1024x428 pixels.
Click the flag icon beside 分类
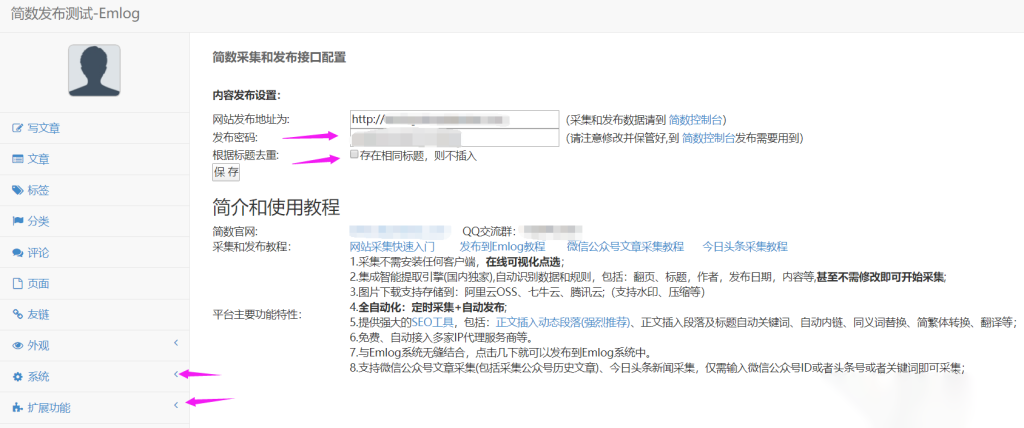[x=18, y=221]
